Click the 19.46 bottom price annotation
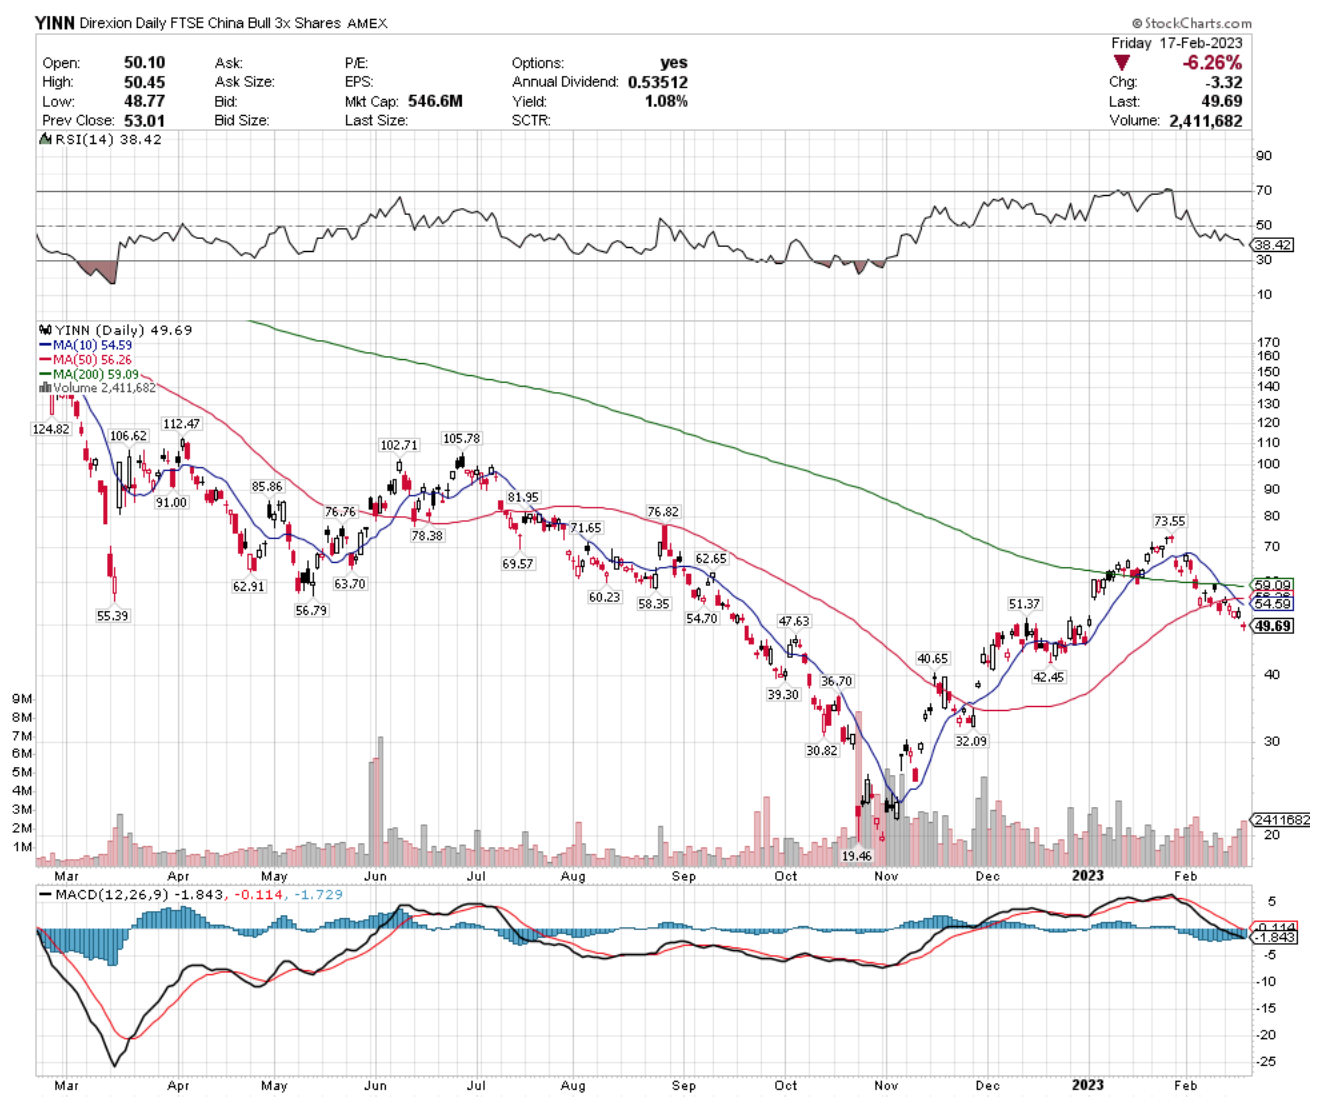The height and width of the screenshot is (1098, 1320). [x=857, y=857]
